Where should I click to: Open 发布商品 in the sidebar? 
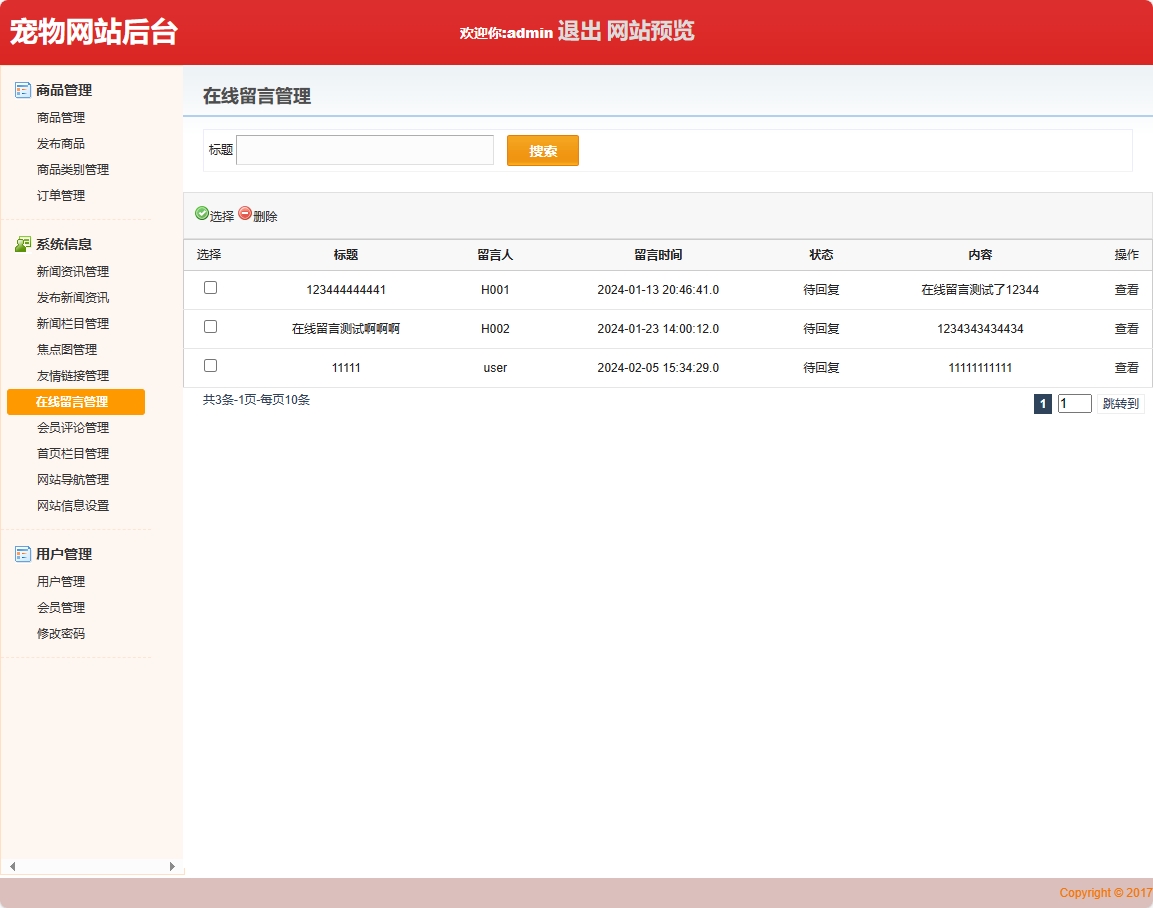pyautogui.click(x=60, y=142)
